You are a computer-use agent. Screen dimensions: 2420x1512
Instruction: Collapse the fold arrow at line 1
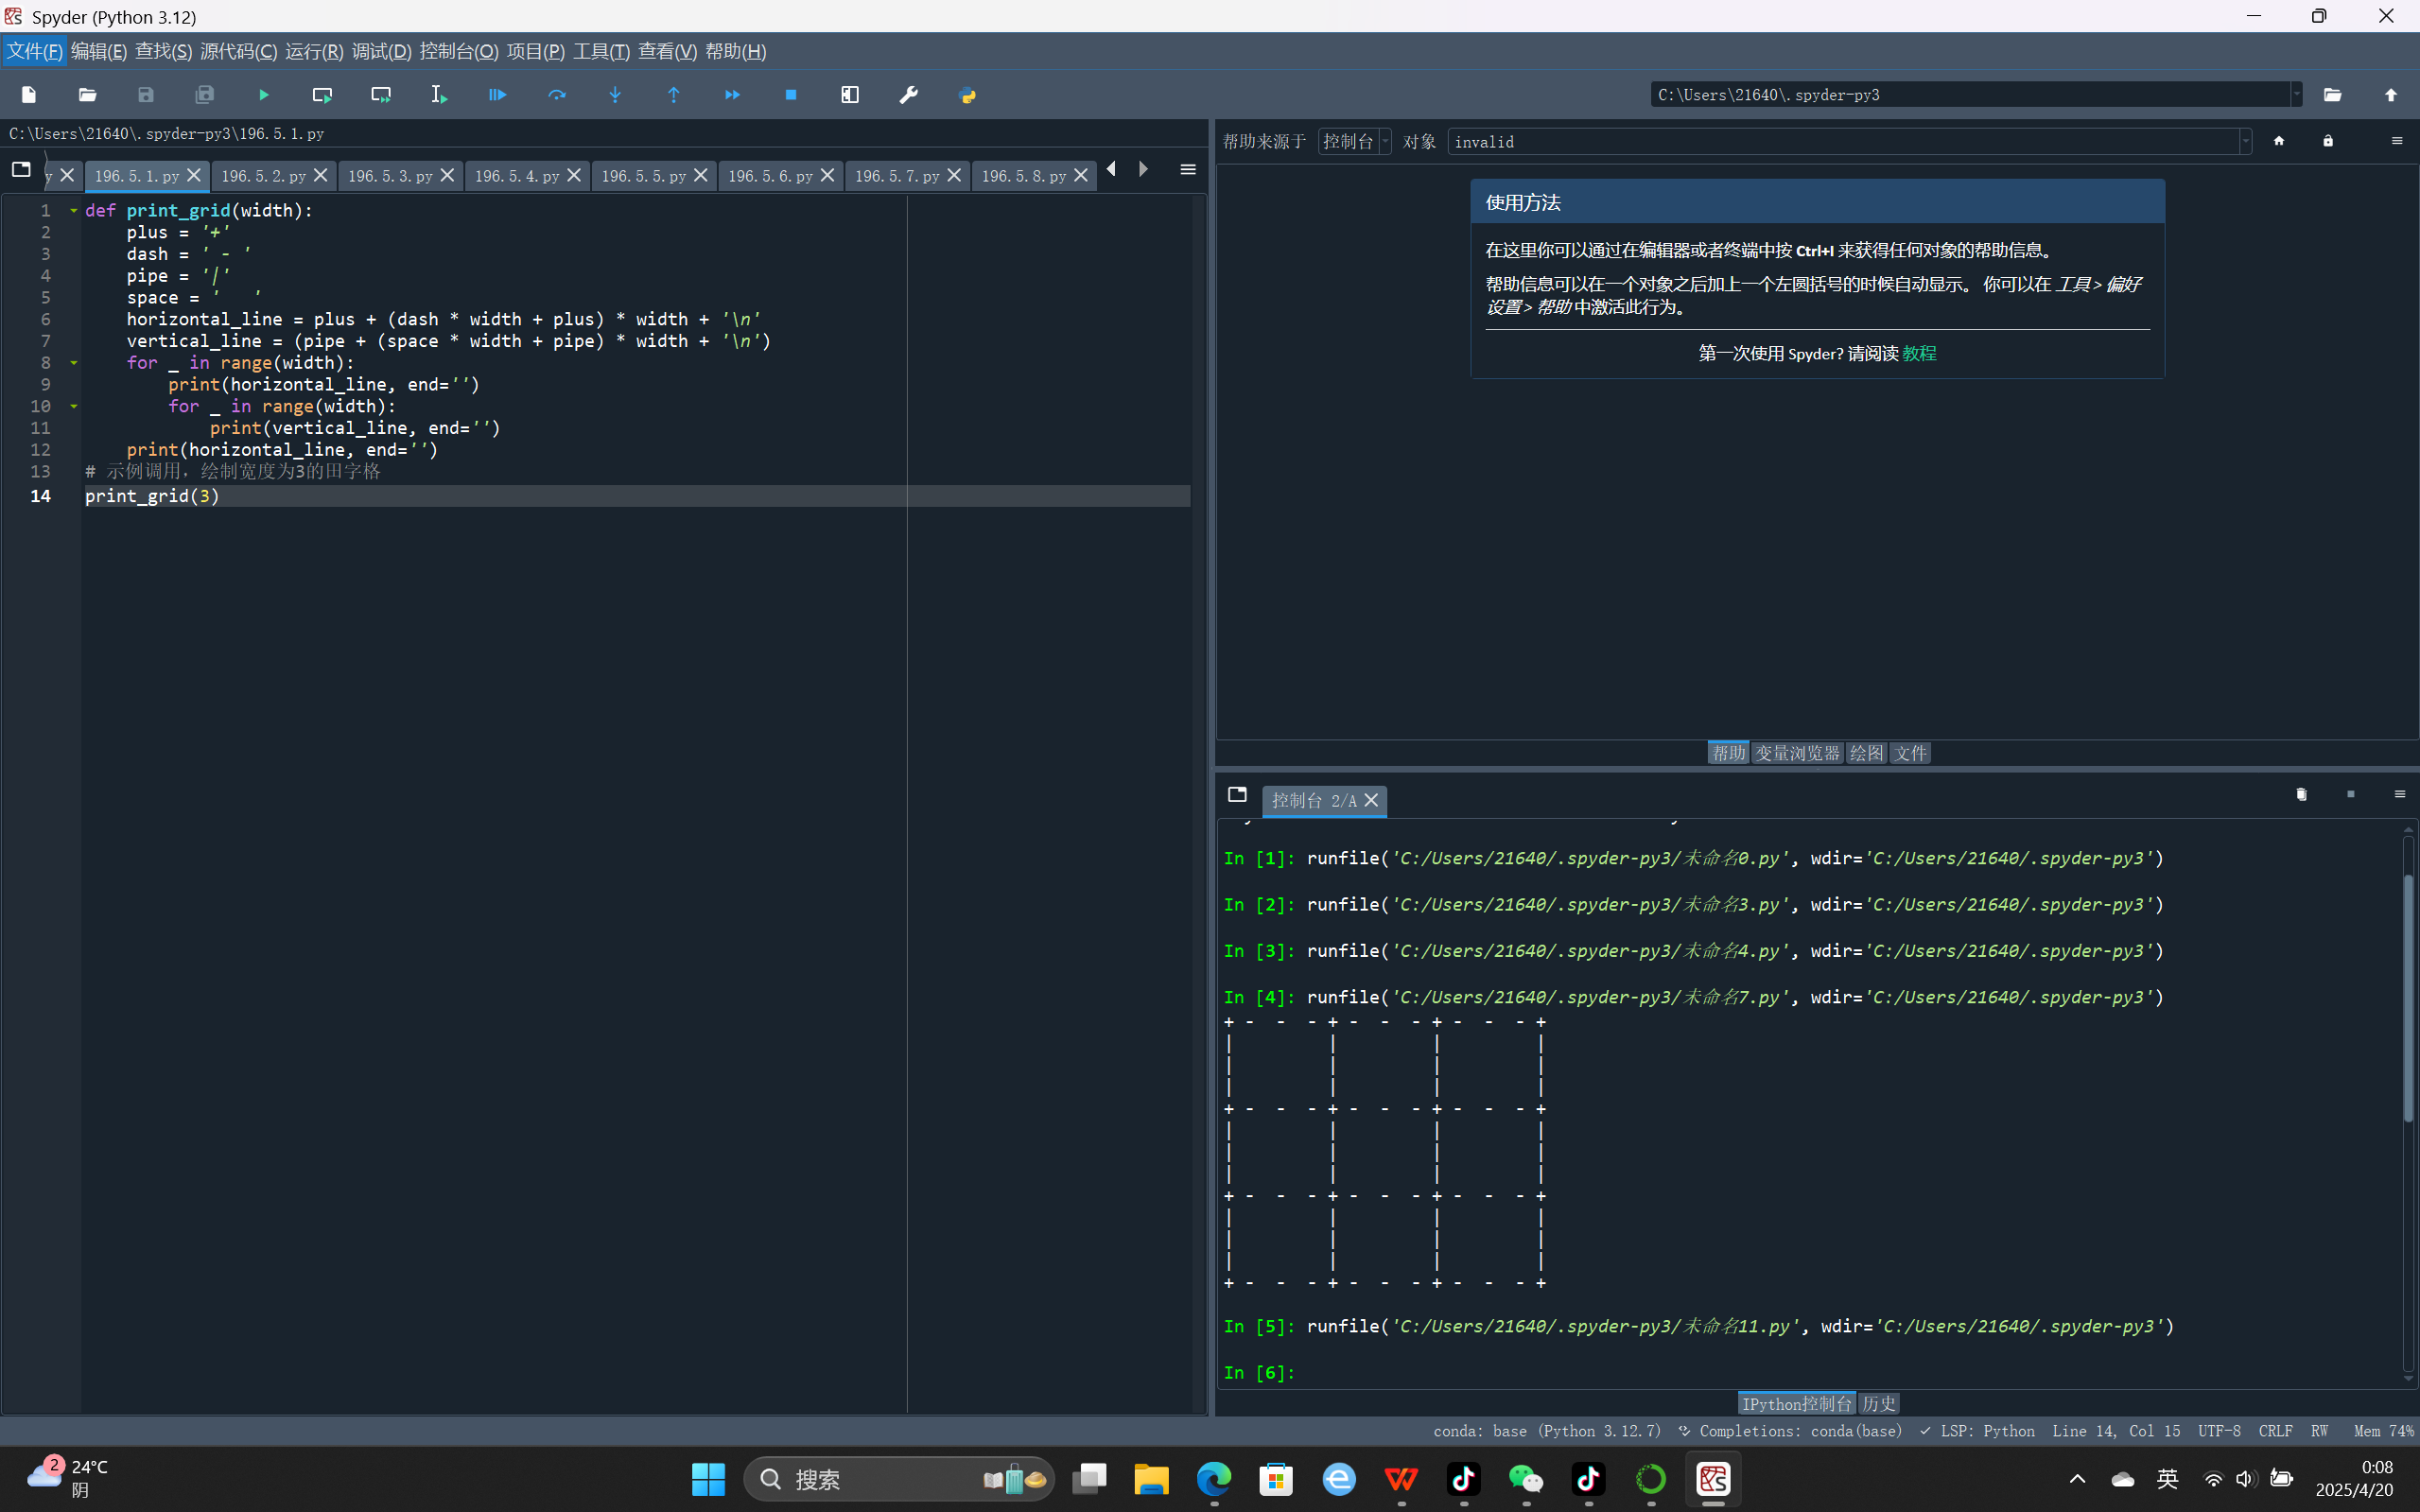coord(74,211)
